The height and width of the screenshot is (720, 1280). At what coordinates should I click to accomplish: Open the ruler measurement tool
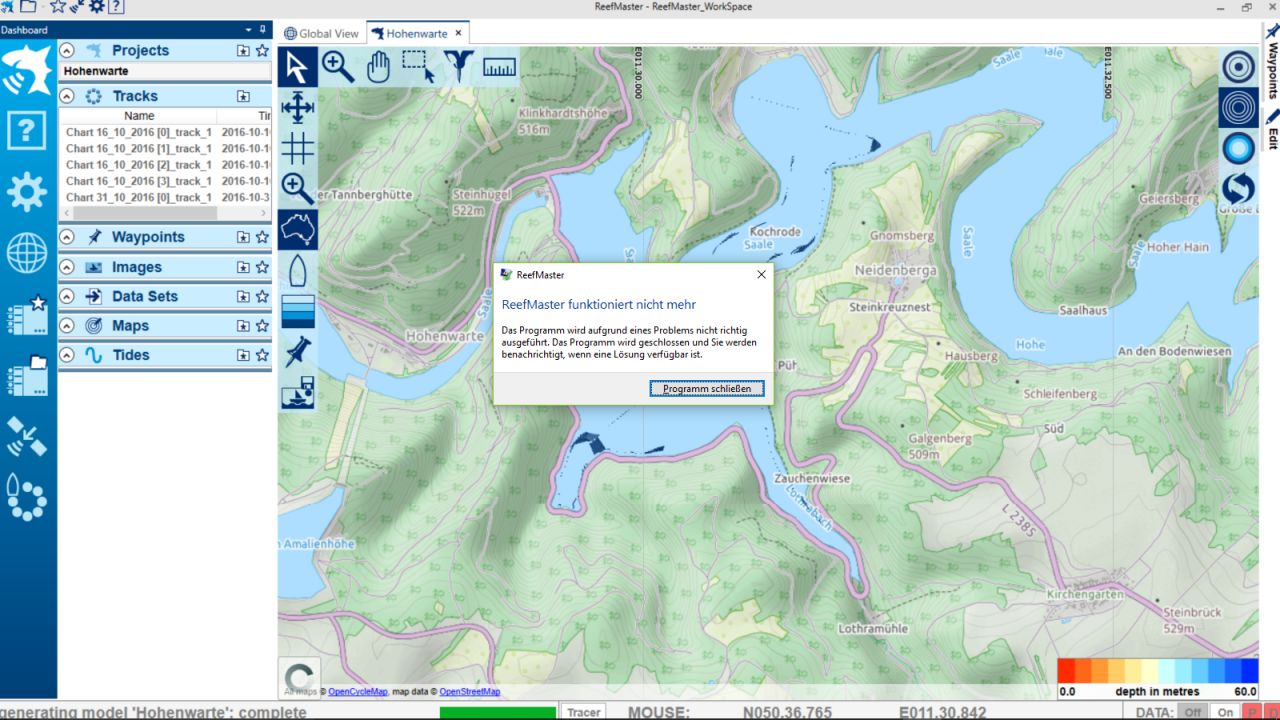click(499, 67)
